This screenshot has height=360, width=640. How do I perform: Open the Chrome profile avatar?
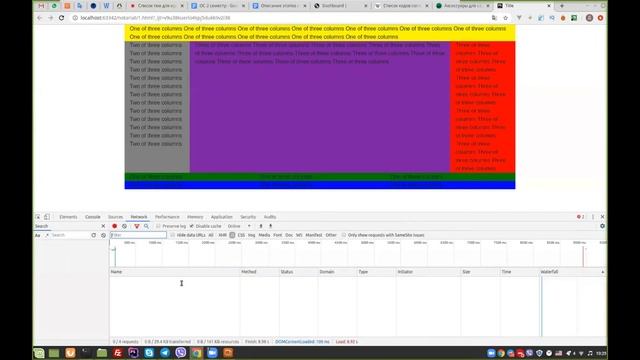click(x=589, y=18)
